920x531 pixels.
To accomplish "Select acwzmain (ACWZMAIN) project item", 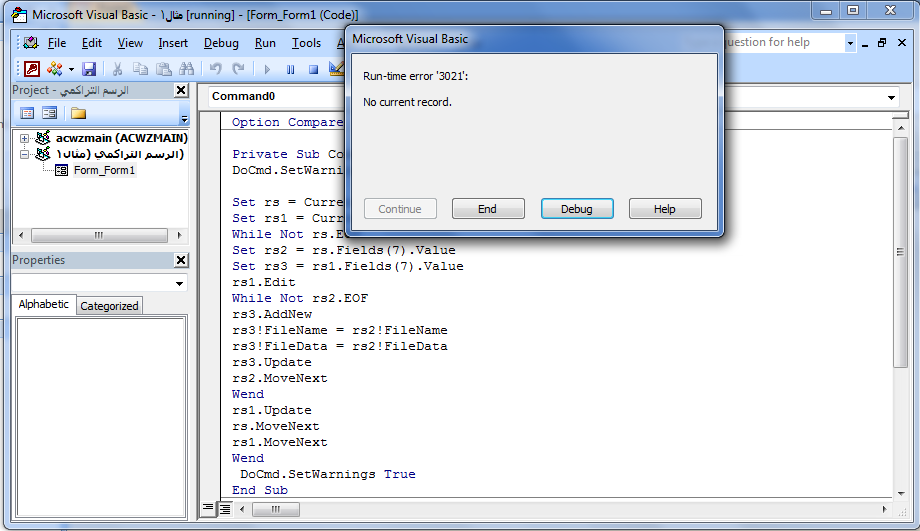I will pos(121,138).
